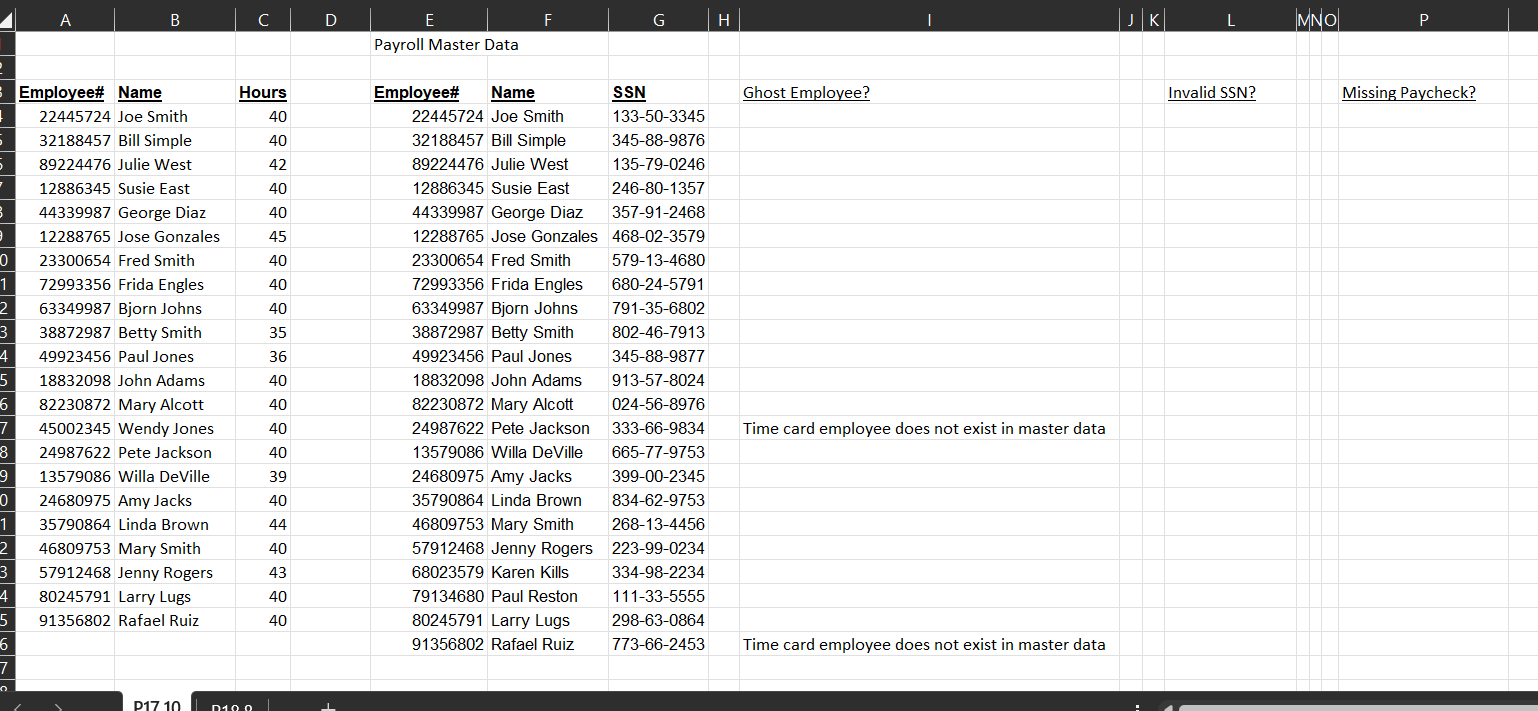Select column header I
Image resolution: width=1538 pixels, height=711 pixels.
(929, 18)
